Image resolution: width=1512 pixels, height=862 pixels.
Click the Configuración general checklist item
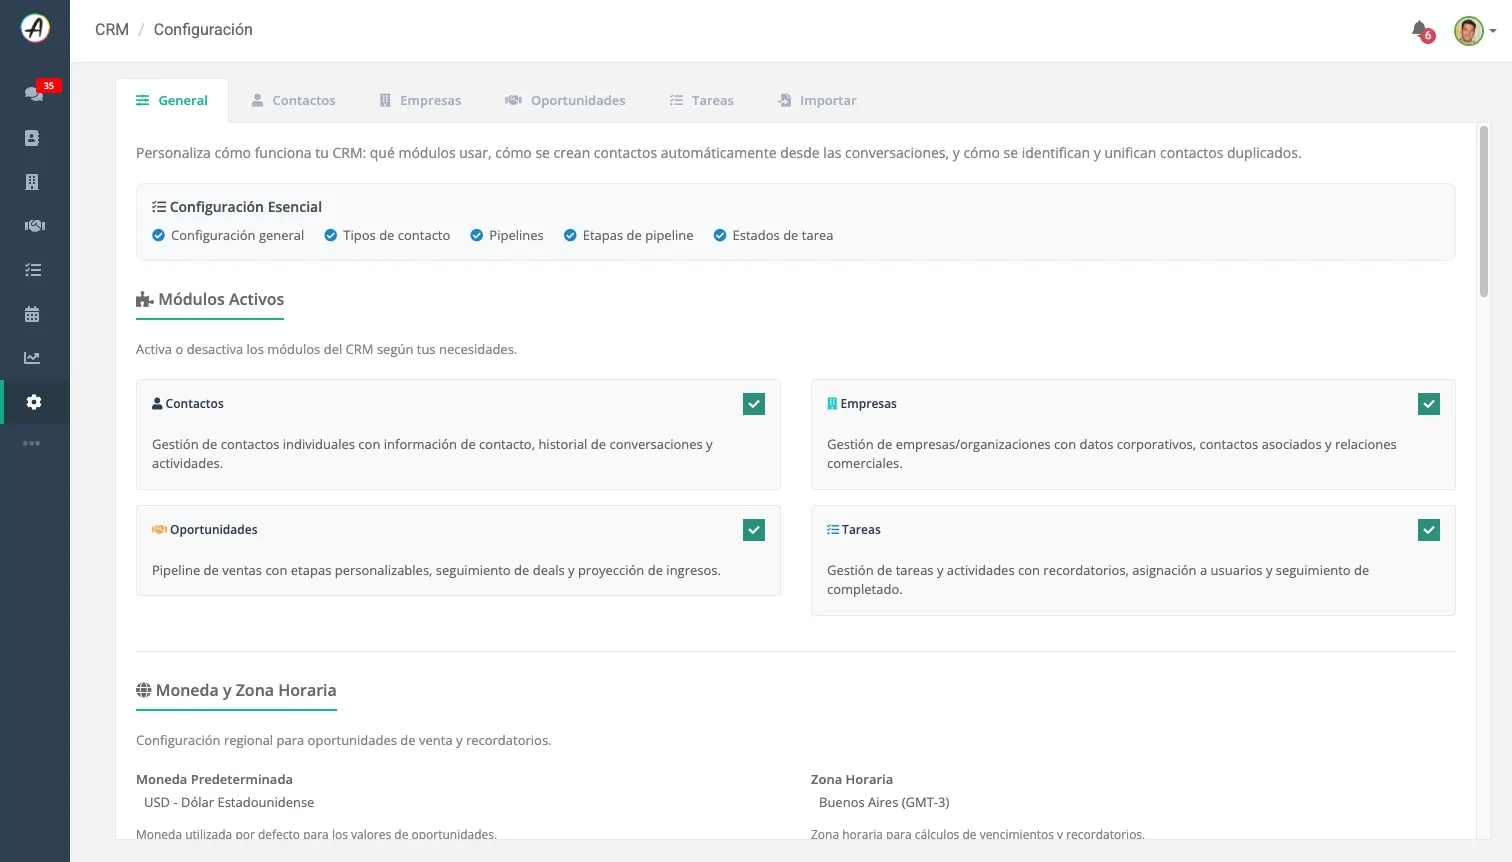coord(228,236)
